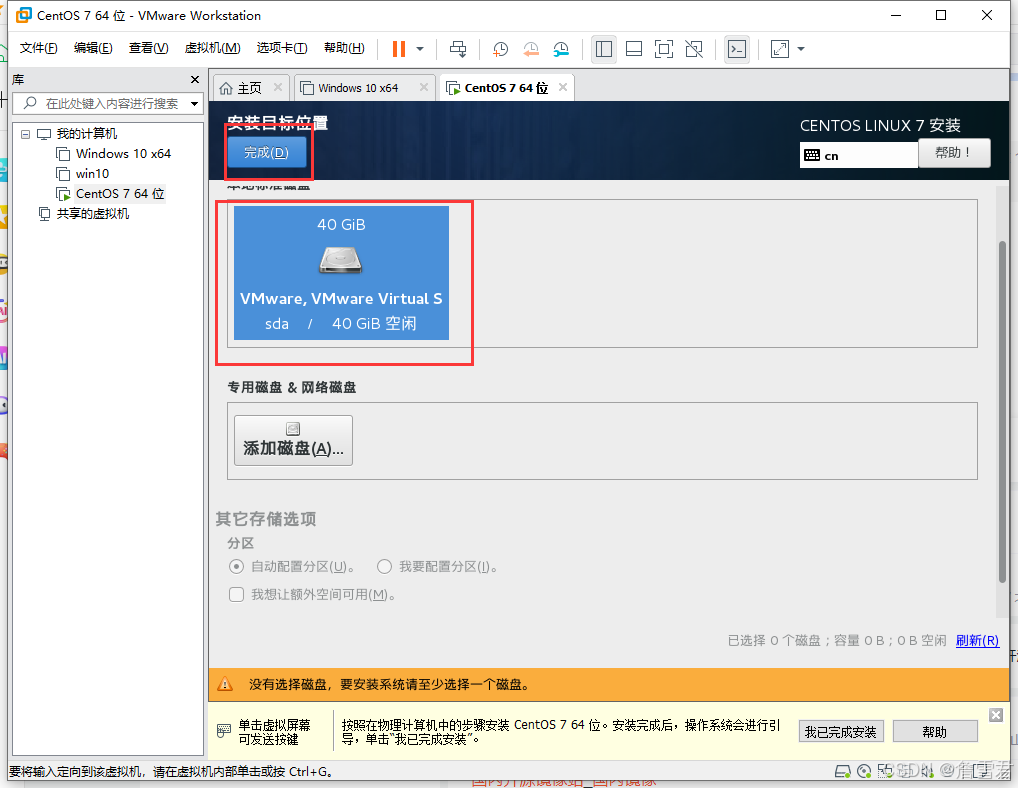1018x788 pixels.
Task: Click the 没有选择磁盘 warning message text
Action: (390, 684)
